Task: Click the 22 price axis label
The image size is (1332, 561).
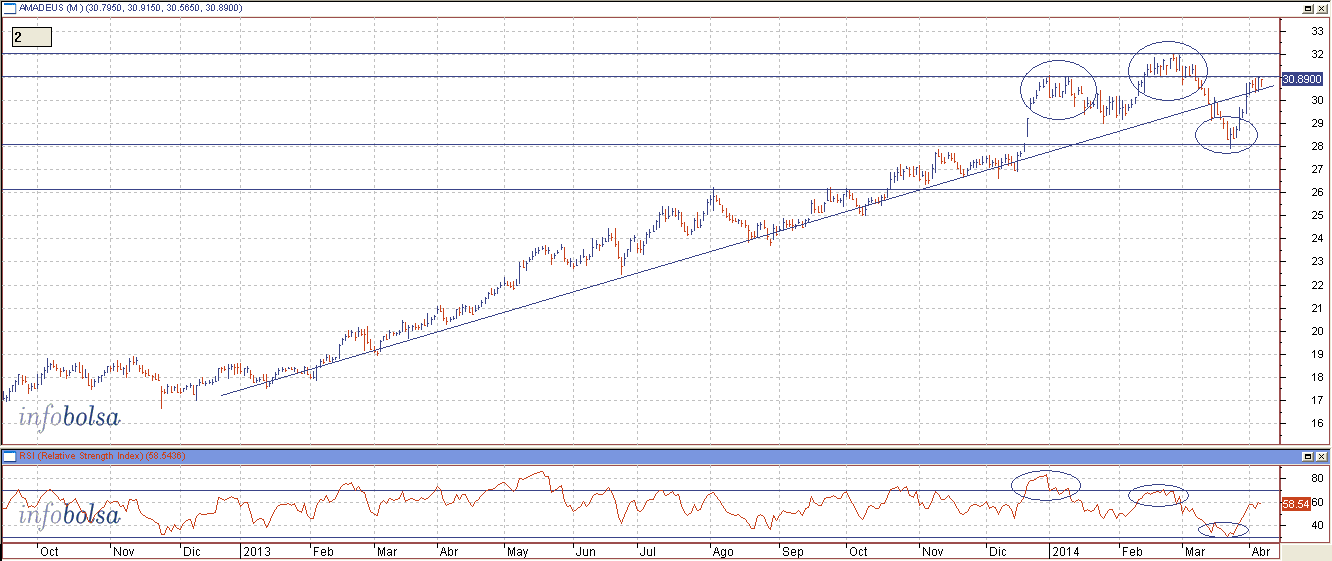Action: coord(1317,285)
